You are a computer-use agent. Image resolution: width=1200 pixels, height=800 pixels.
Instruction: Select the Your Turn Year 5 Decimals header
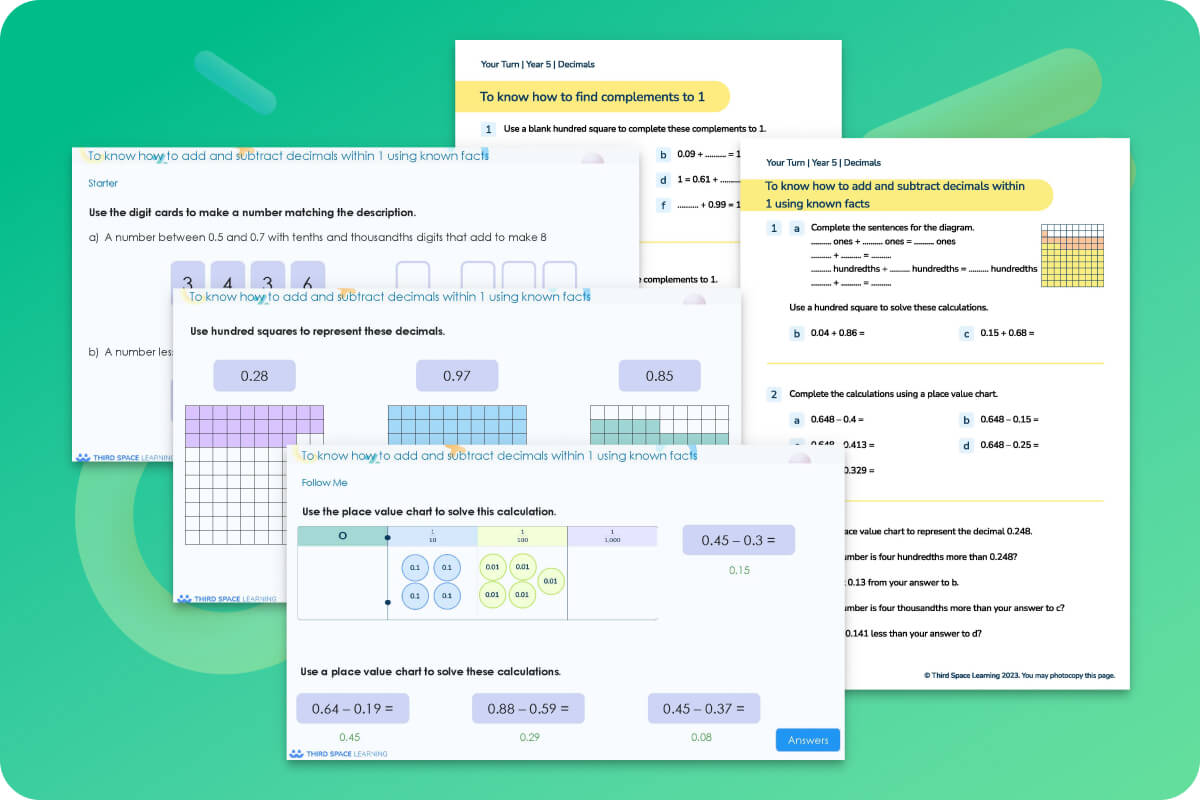(822, 162)
